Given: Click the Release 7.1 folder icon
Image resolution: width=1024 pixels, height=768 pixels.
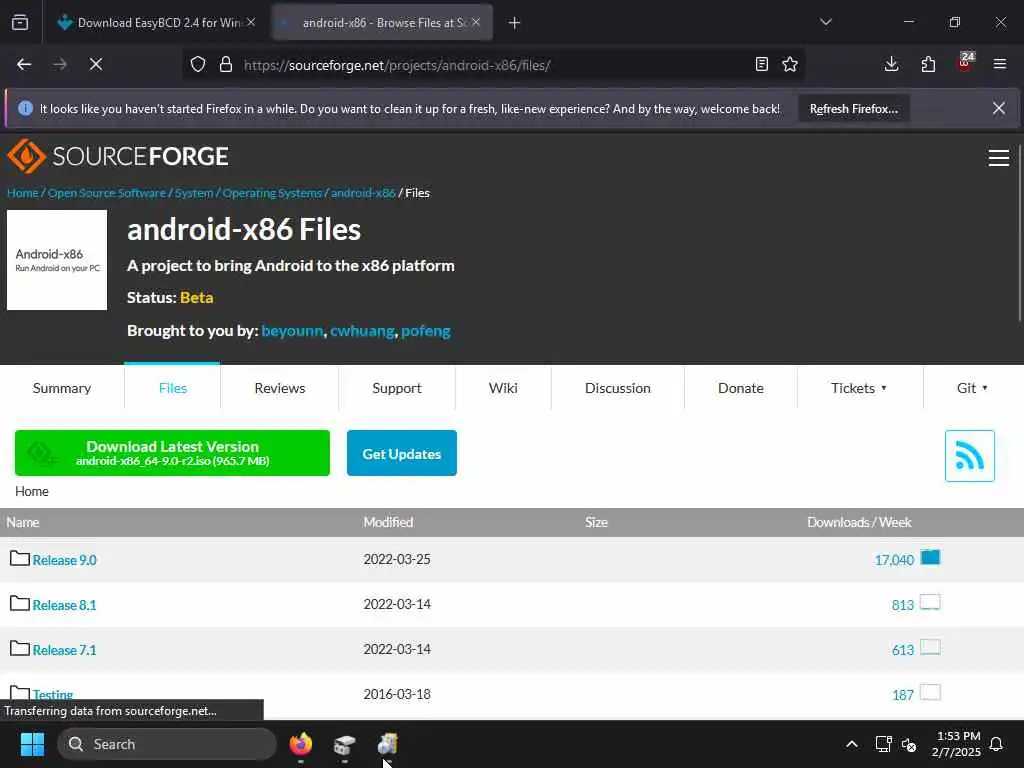Looking at the screenshot, I should click(20, 648).
